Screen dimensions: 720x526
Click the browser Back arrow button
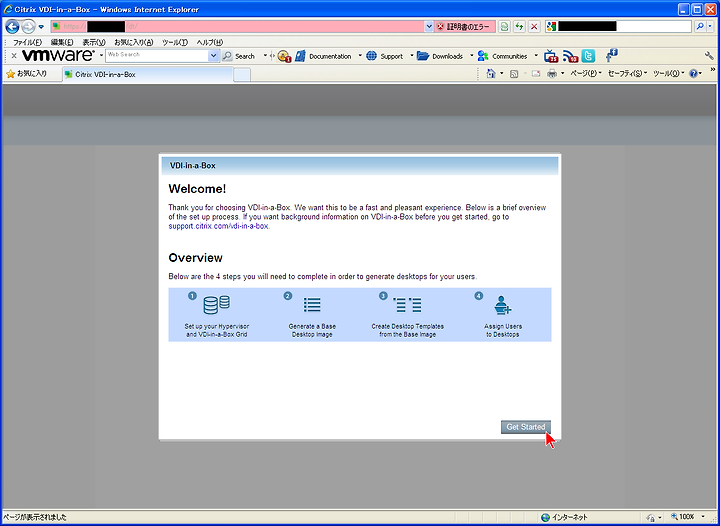(x=12, y=27)
